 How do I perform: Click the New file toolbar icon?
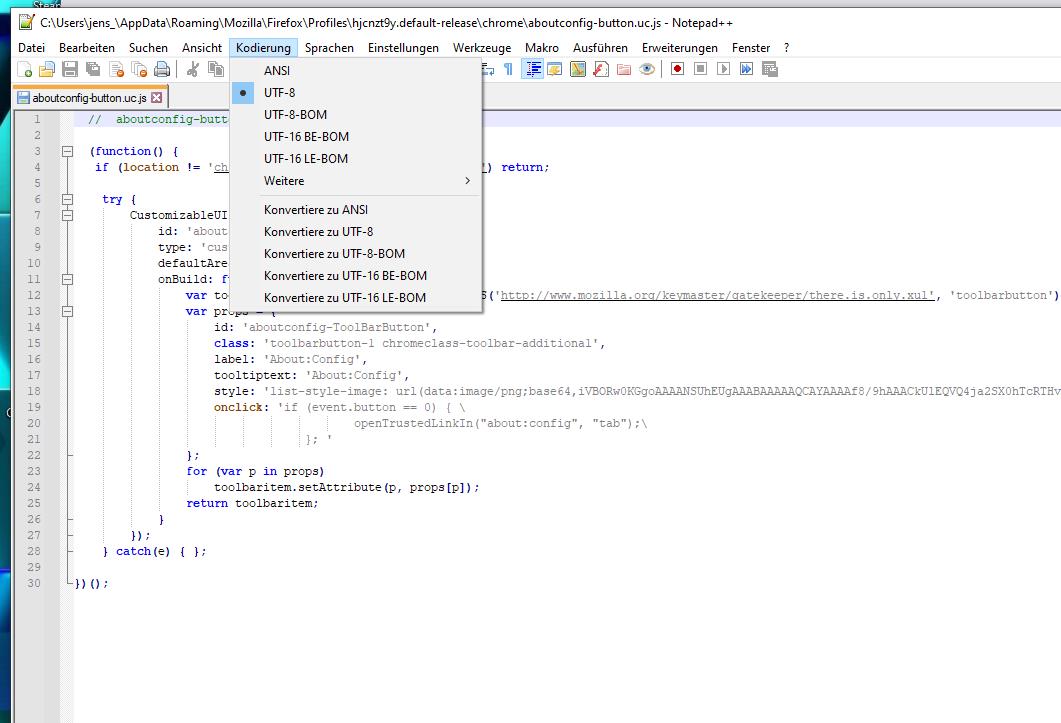(x=25, y=69)
